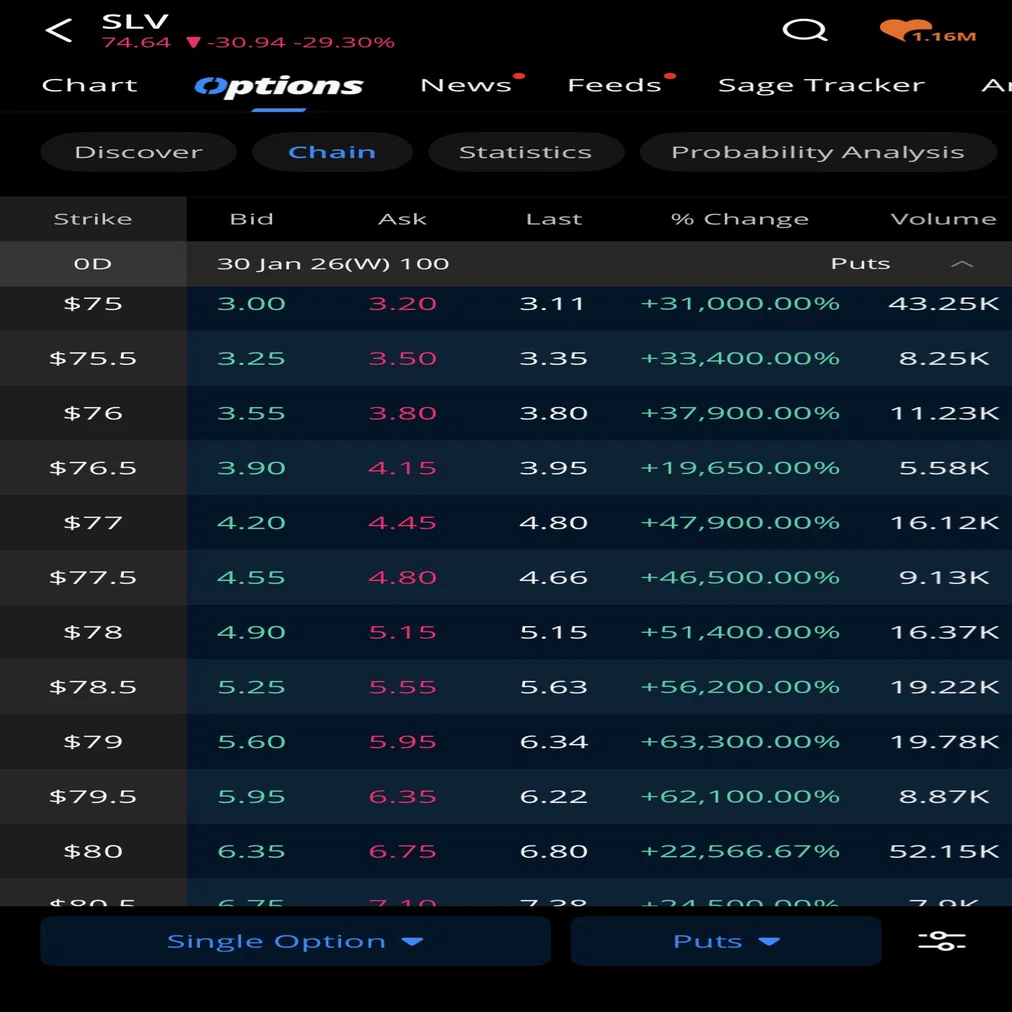Switch to Sage Tracker tab
Image resolution: width=1012 pixels, height=1012 pixels.
tap(822, 85)
